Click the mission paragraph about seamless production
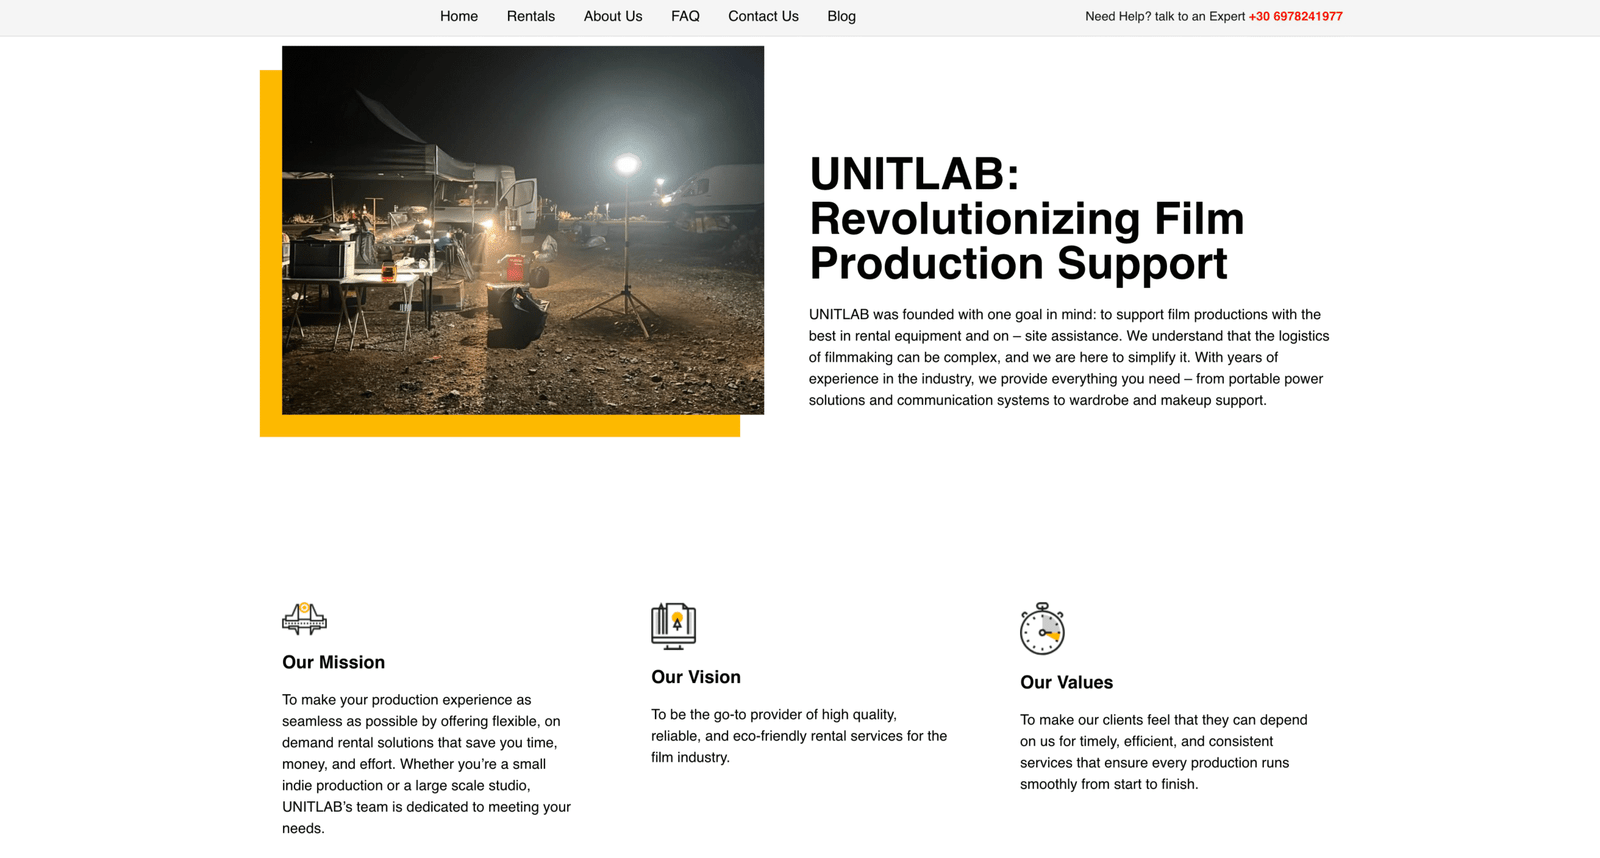This screenshot has height=858, width=1600. point(427,764)
